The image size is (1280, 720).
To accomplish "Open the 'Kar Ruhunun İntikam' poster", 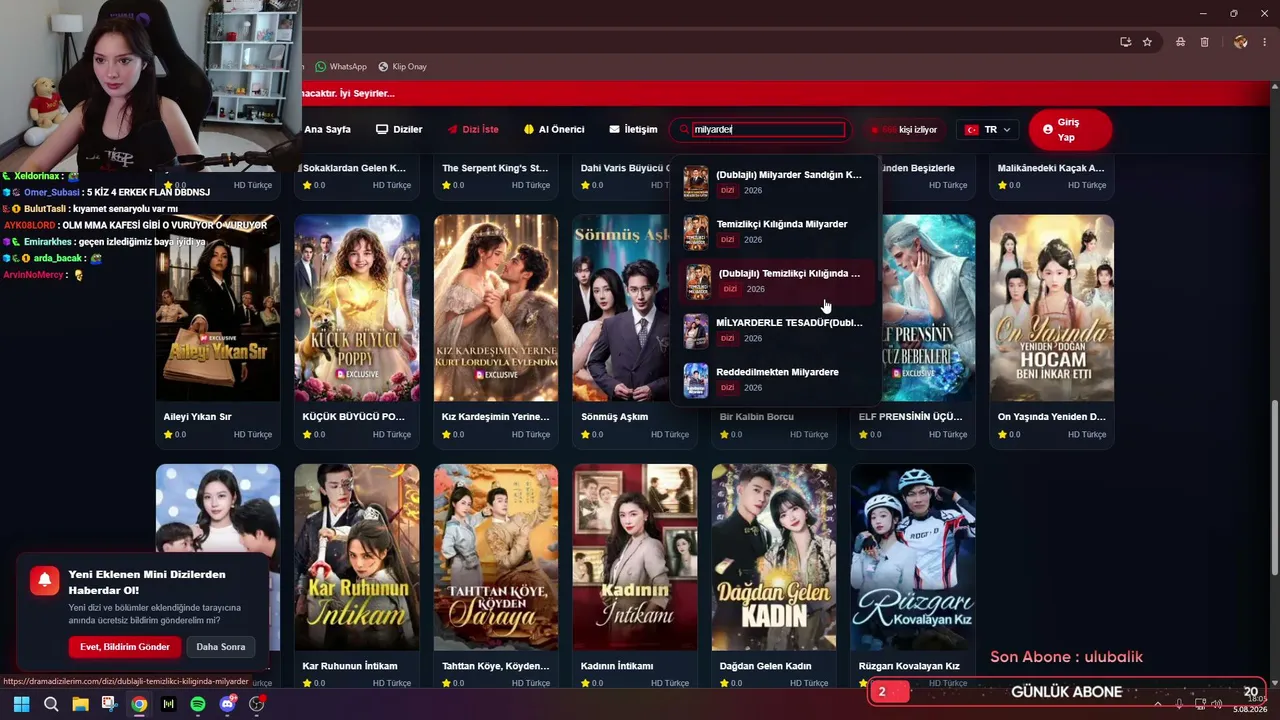I will [x=357, y=557].
